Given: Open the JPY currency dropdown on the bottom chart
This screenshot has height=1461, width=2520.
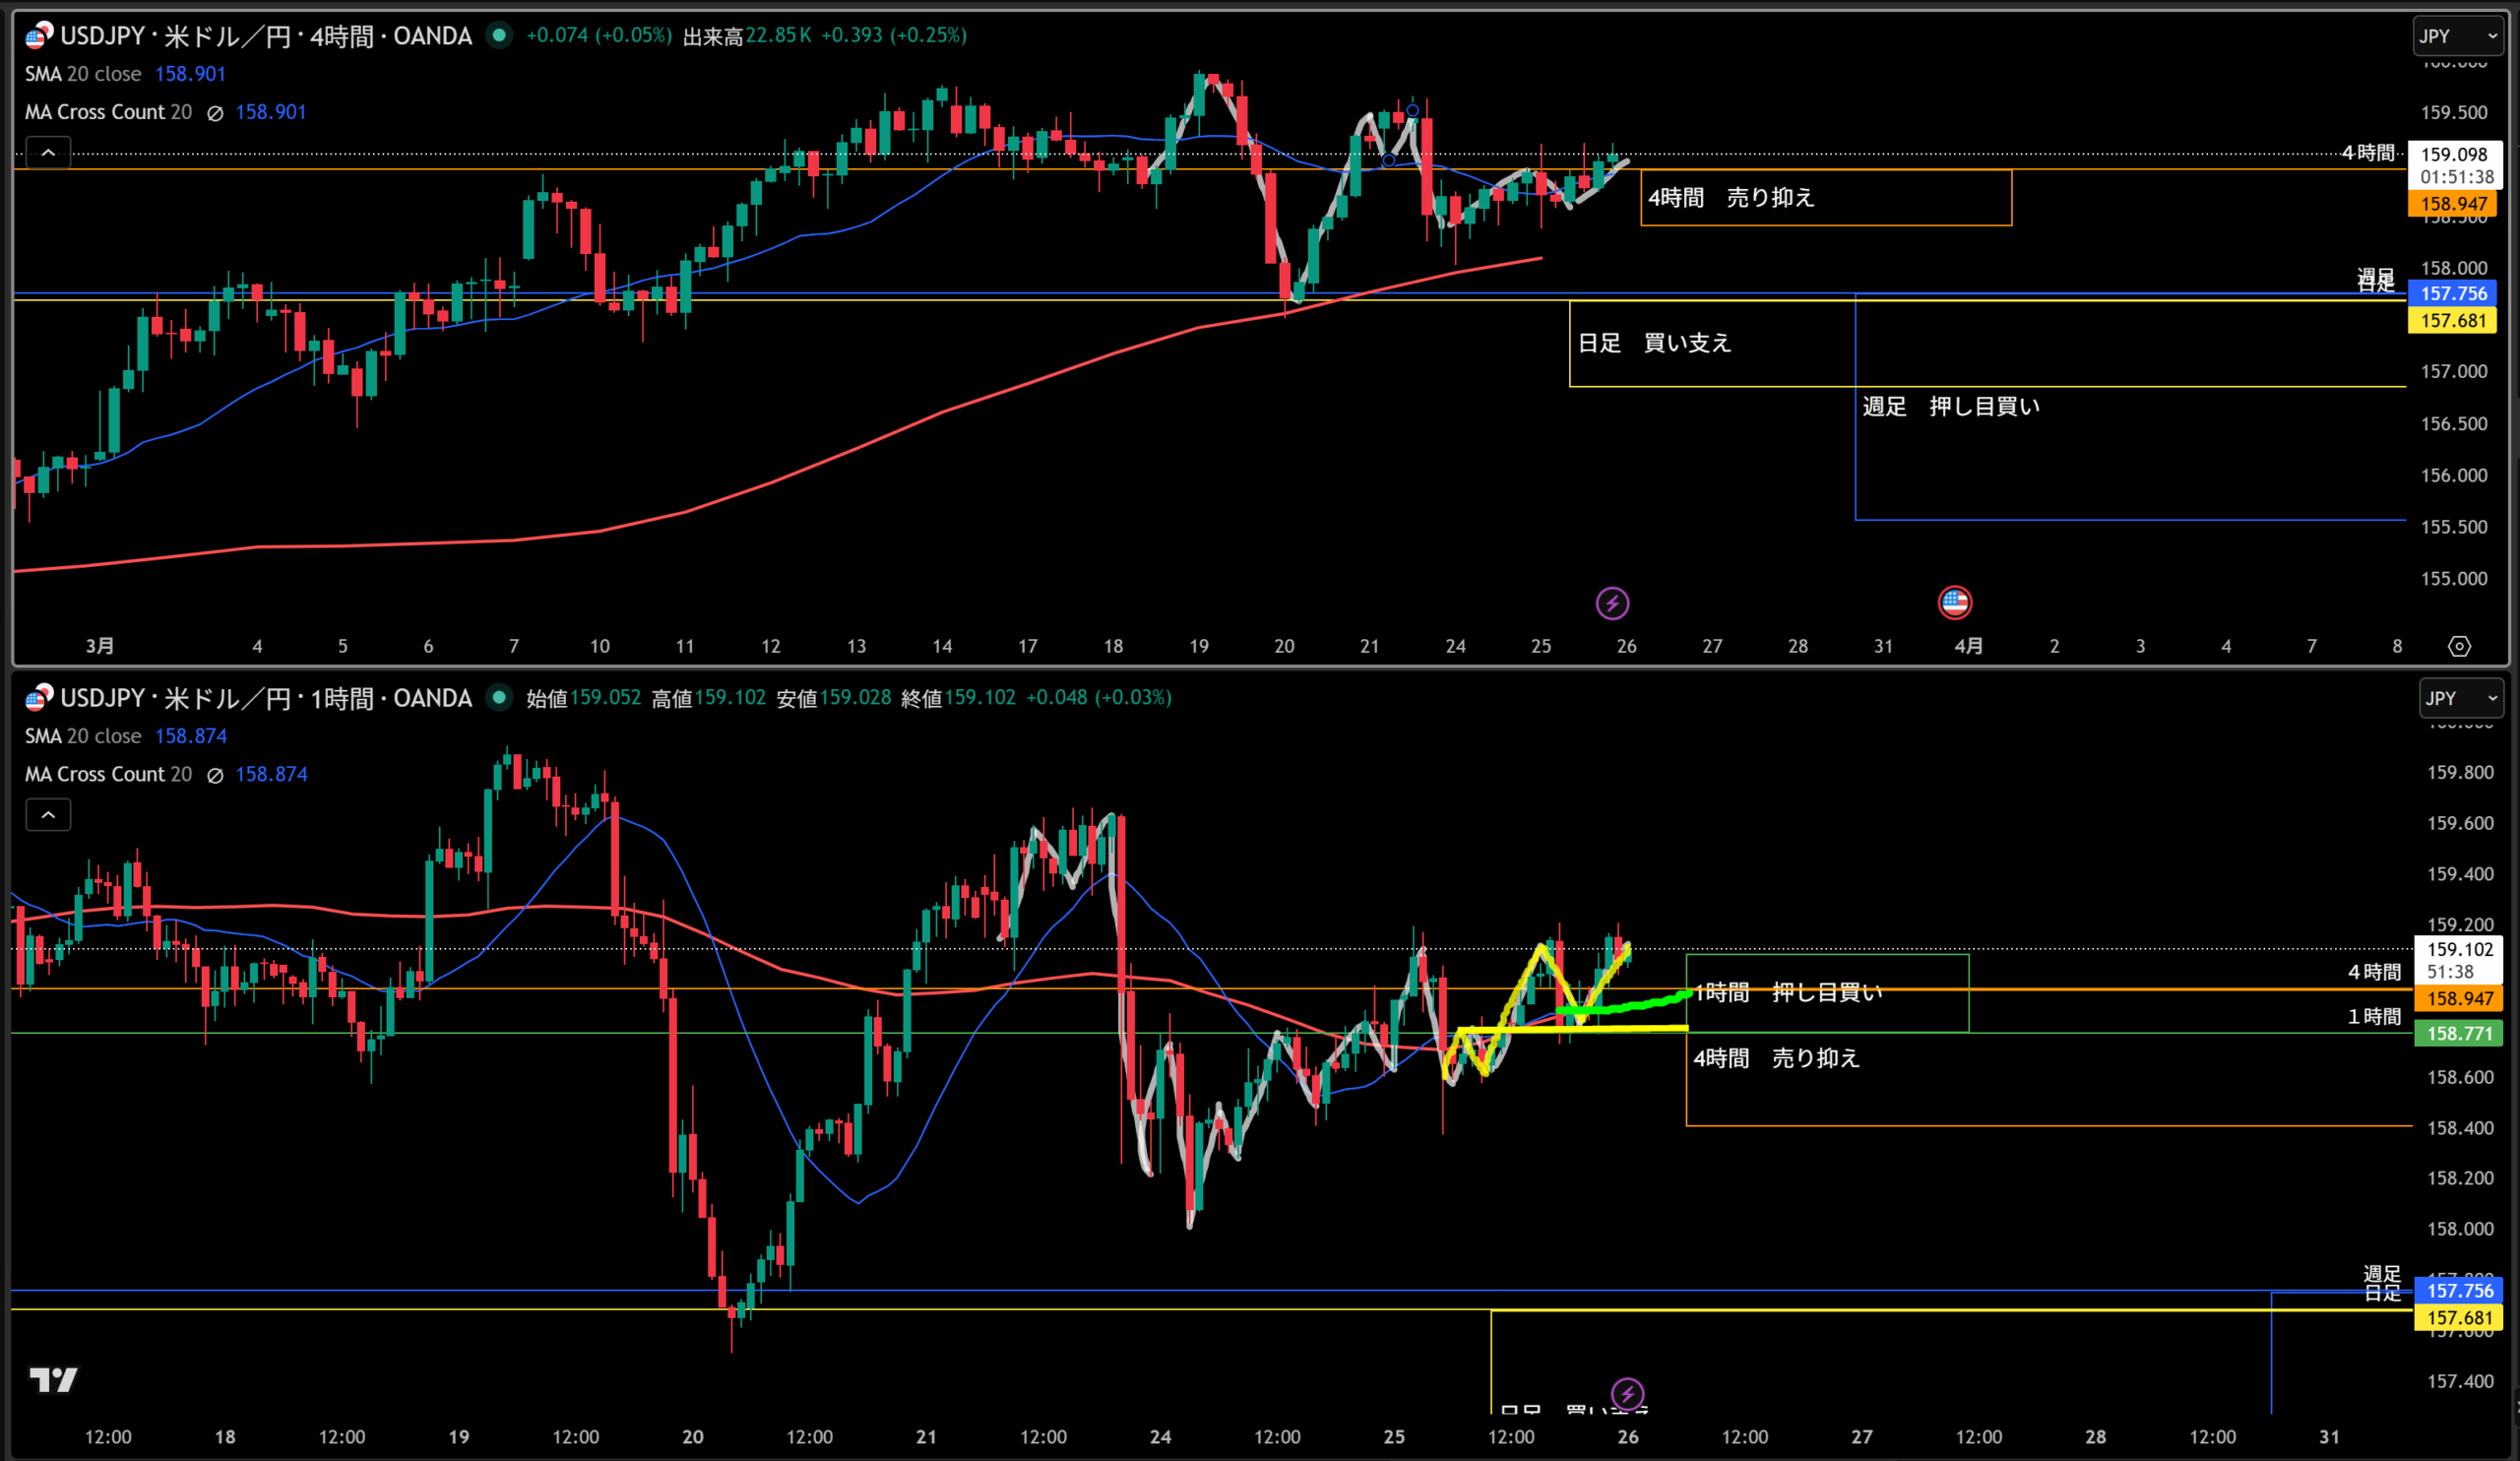Looking at the screenshot, I should [x=2460, y=698].
